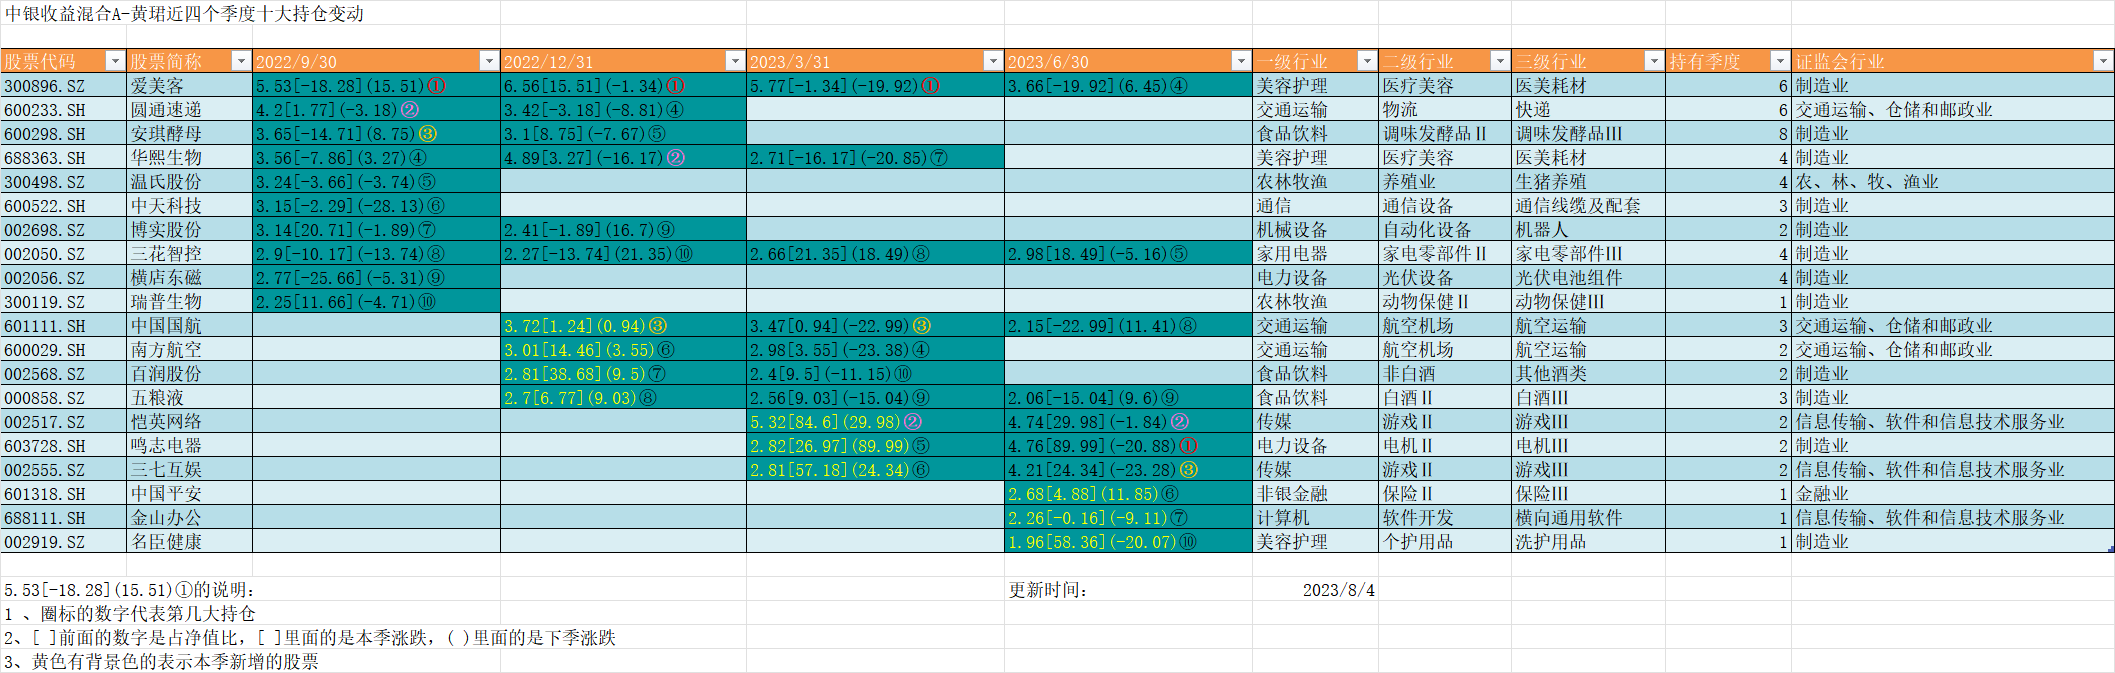Open the 2023/6/30 column filter dropdown
Screen dimensions: 2115x673
1240,61
